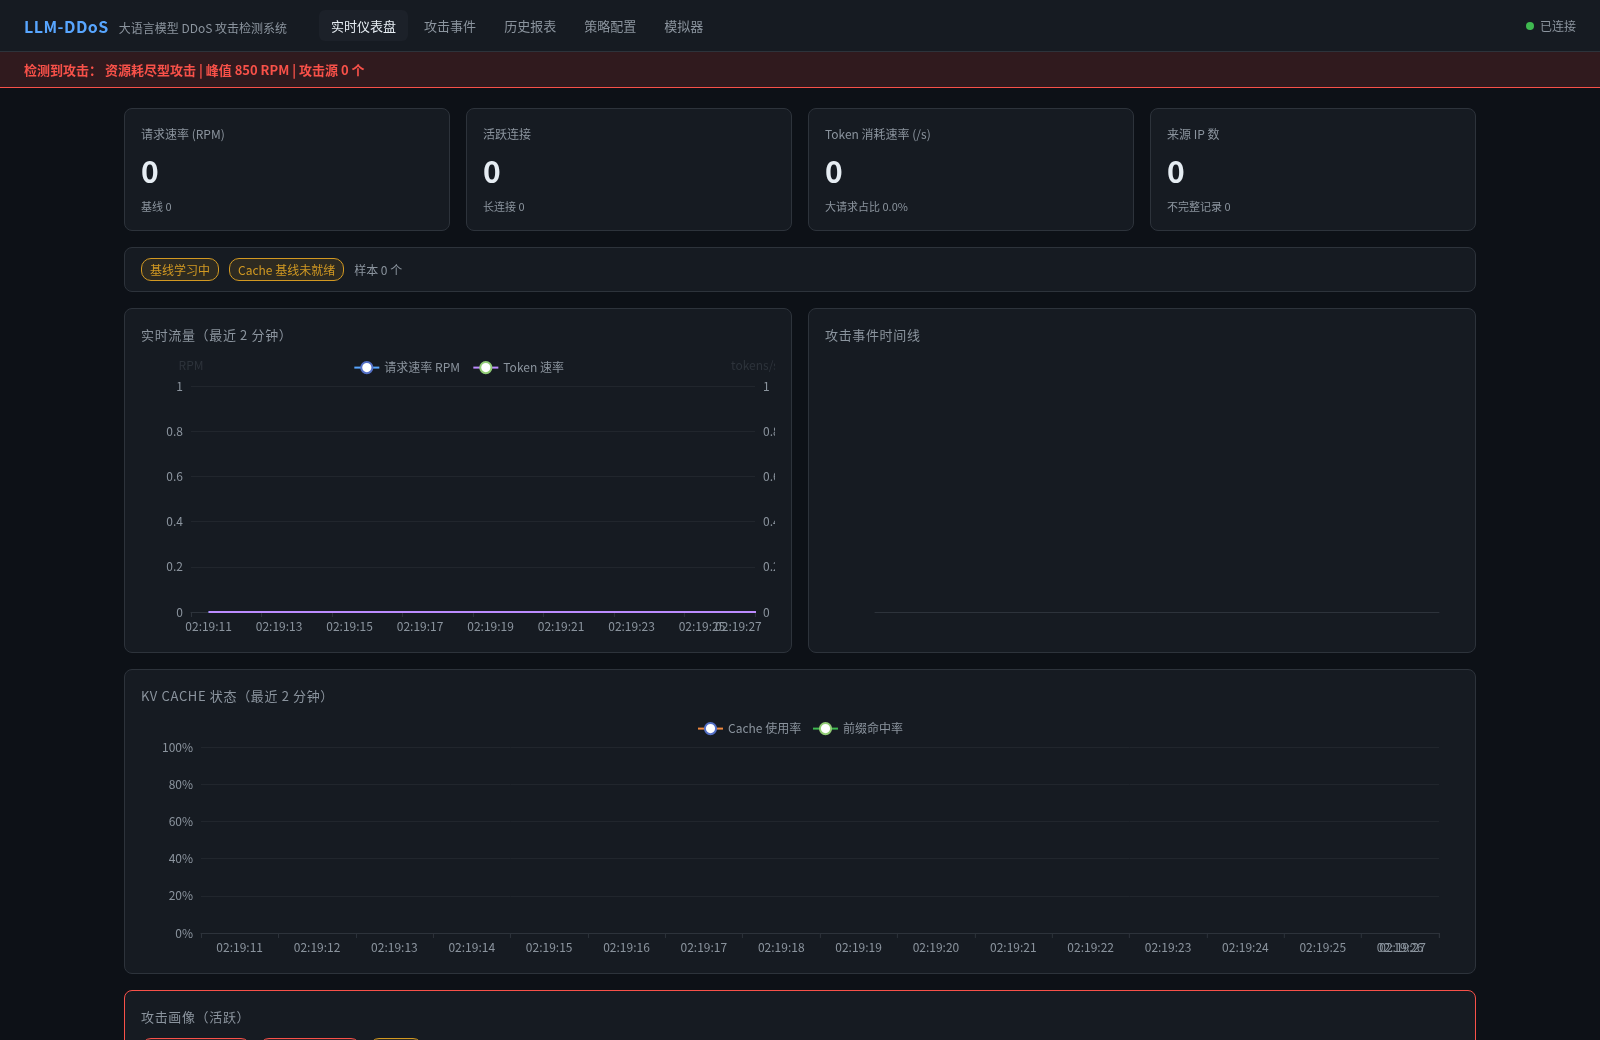The height and width of the screenshot is (1040, 1600).
Task: Toggle the Token 速率 legend series
Action: [519, 368]
